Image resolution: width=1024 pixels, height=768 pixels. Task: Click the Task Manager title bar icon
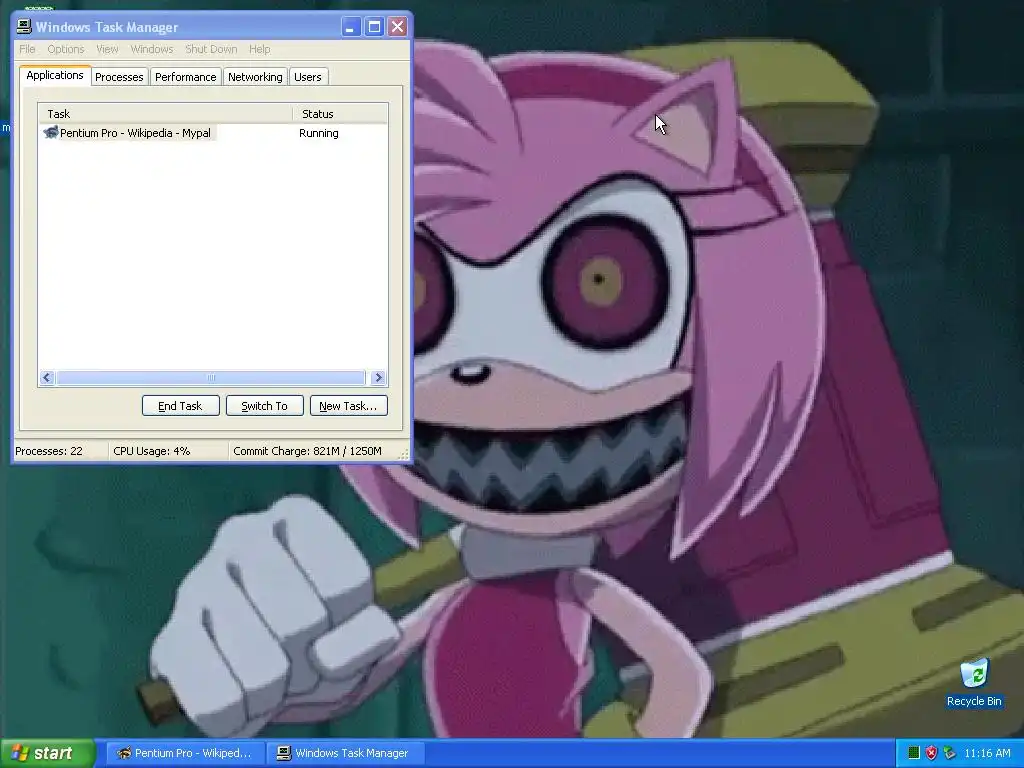[24, 26]
